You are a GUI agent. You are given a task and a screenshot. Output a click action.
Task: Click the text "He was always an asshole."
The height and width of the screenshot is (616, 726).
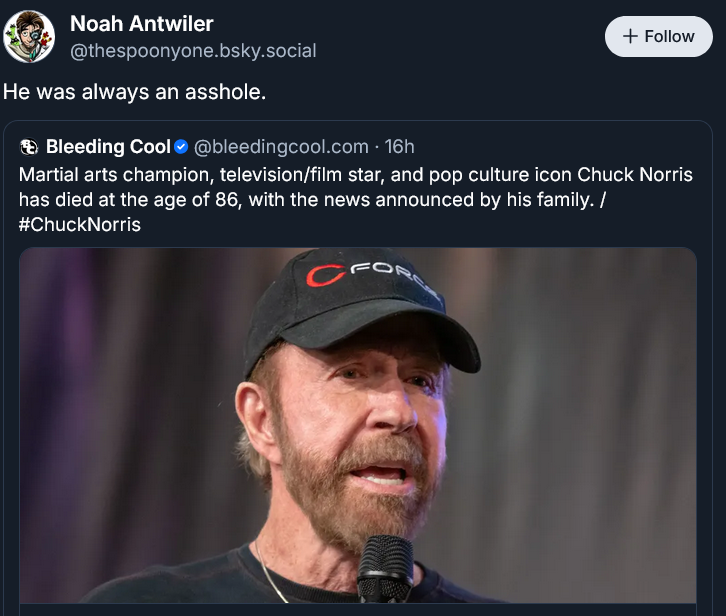point(135,91)
